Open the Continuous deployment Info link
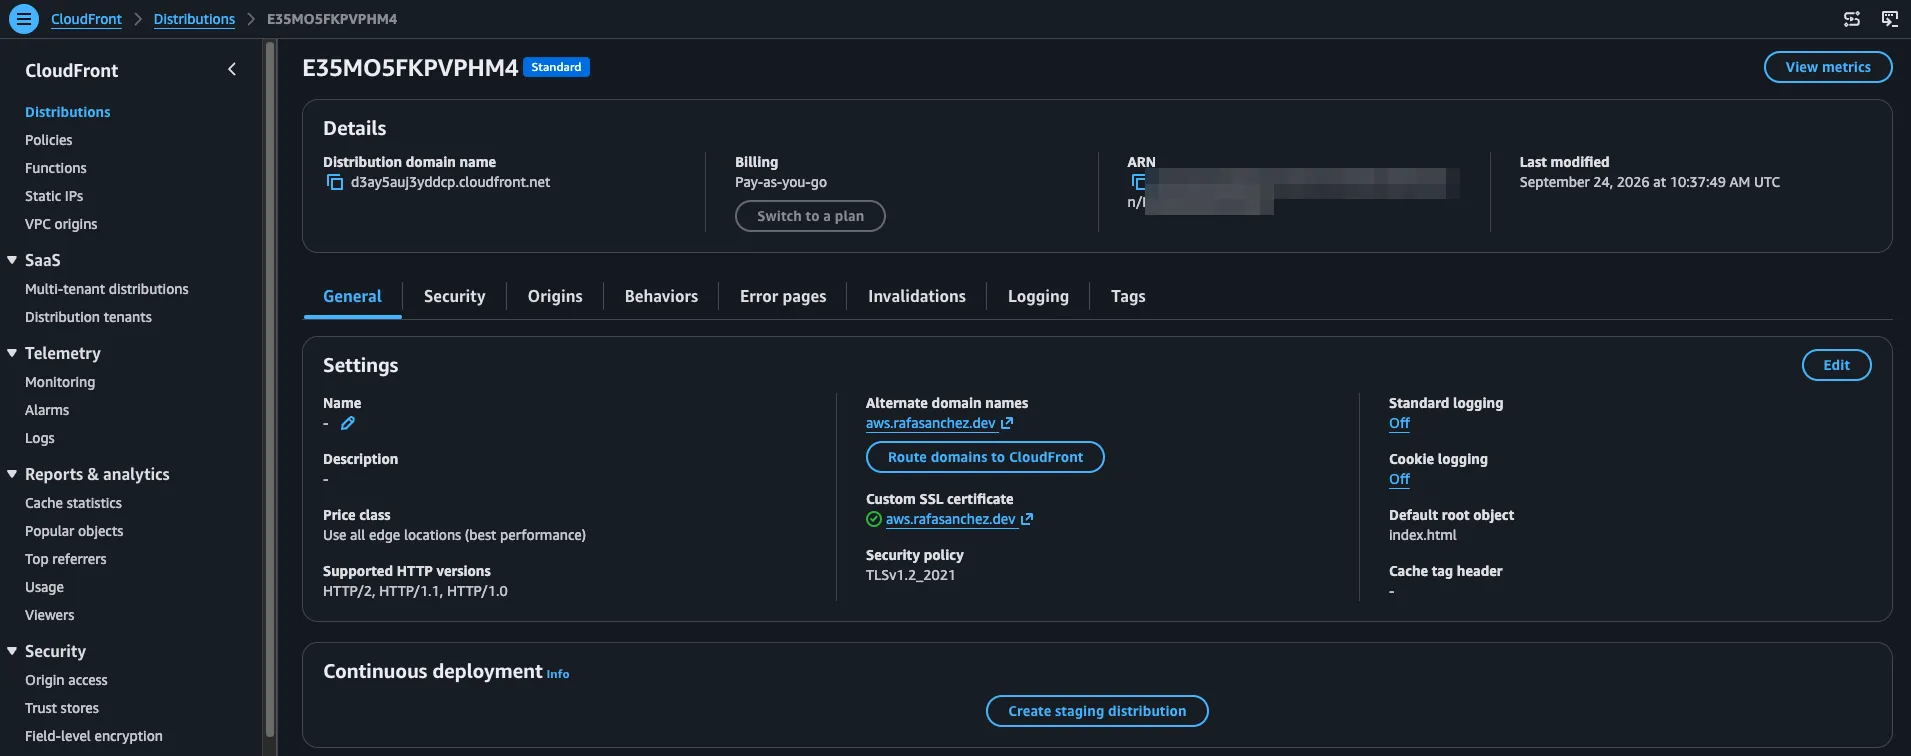The height and width of the screenshot is (756, 1911). (x=558, y=674)
